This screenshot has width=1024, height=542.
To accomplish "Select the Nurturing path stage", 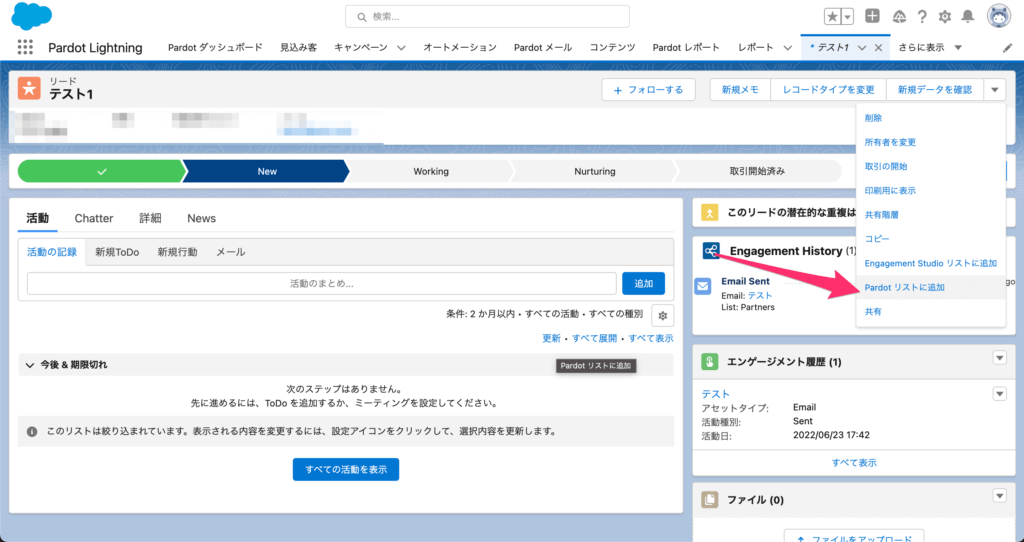I will [x=594, y=171].
